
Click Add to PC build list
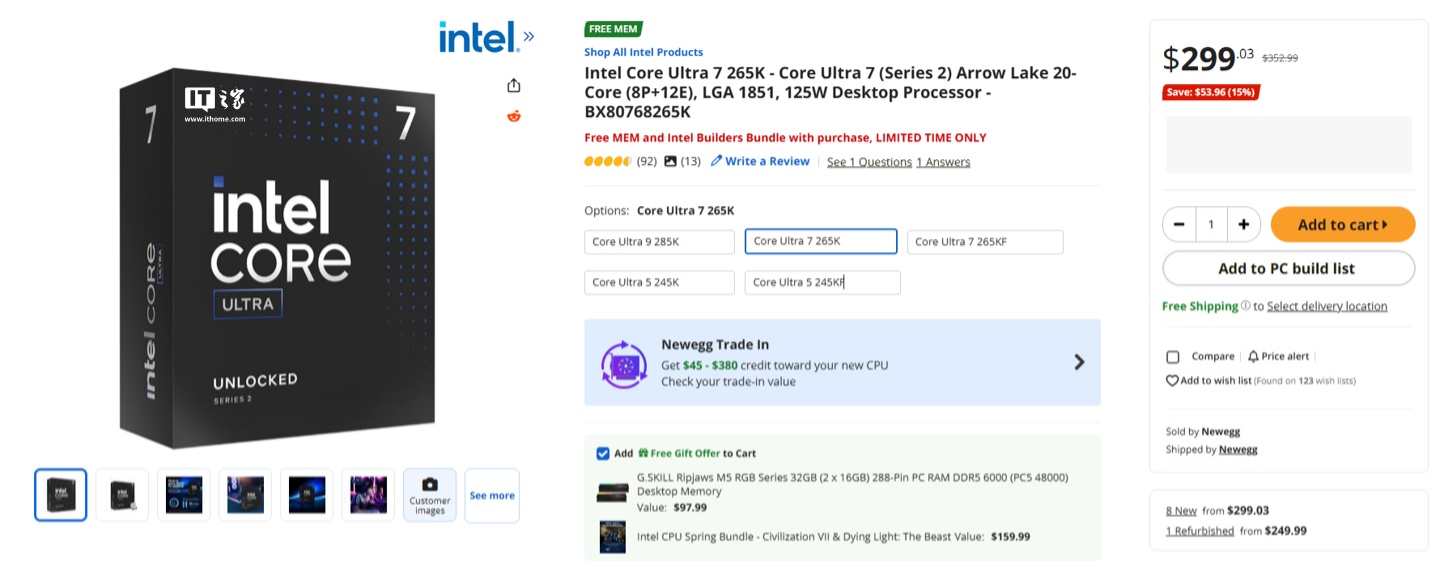[x=1288, y=268]
